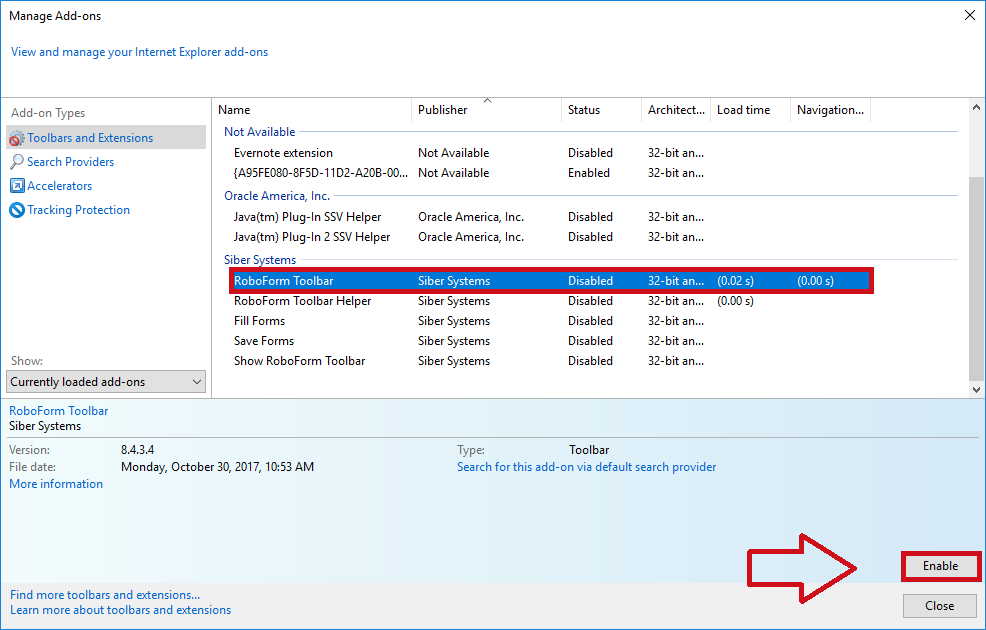Select Toolbars and Extensions add-on type
This screenshot has height=630, width=986.
(x=106, y=138)
